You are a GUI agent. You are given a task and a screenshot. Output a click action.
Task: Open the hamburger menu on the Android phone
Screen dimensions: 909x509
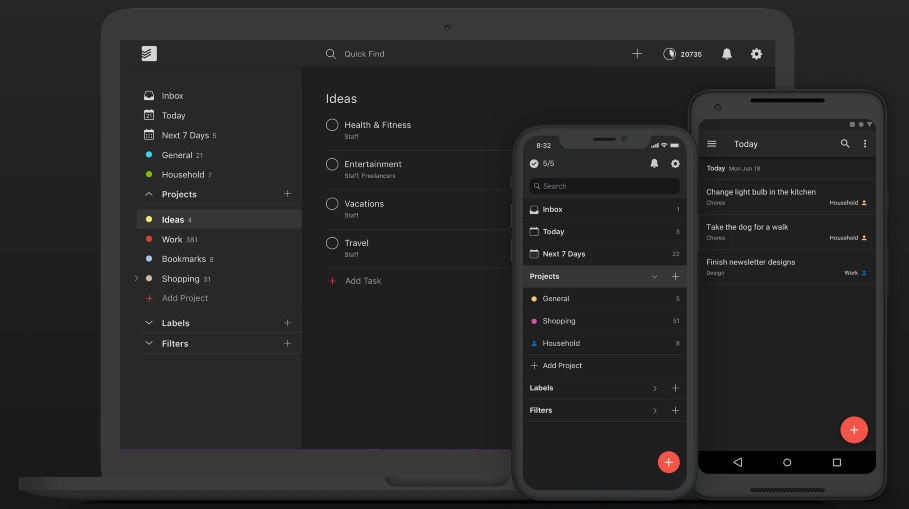point(711,144)
